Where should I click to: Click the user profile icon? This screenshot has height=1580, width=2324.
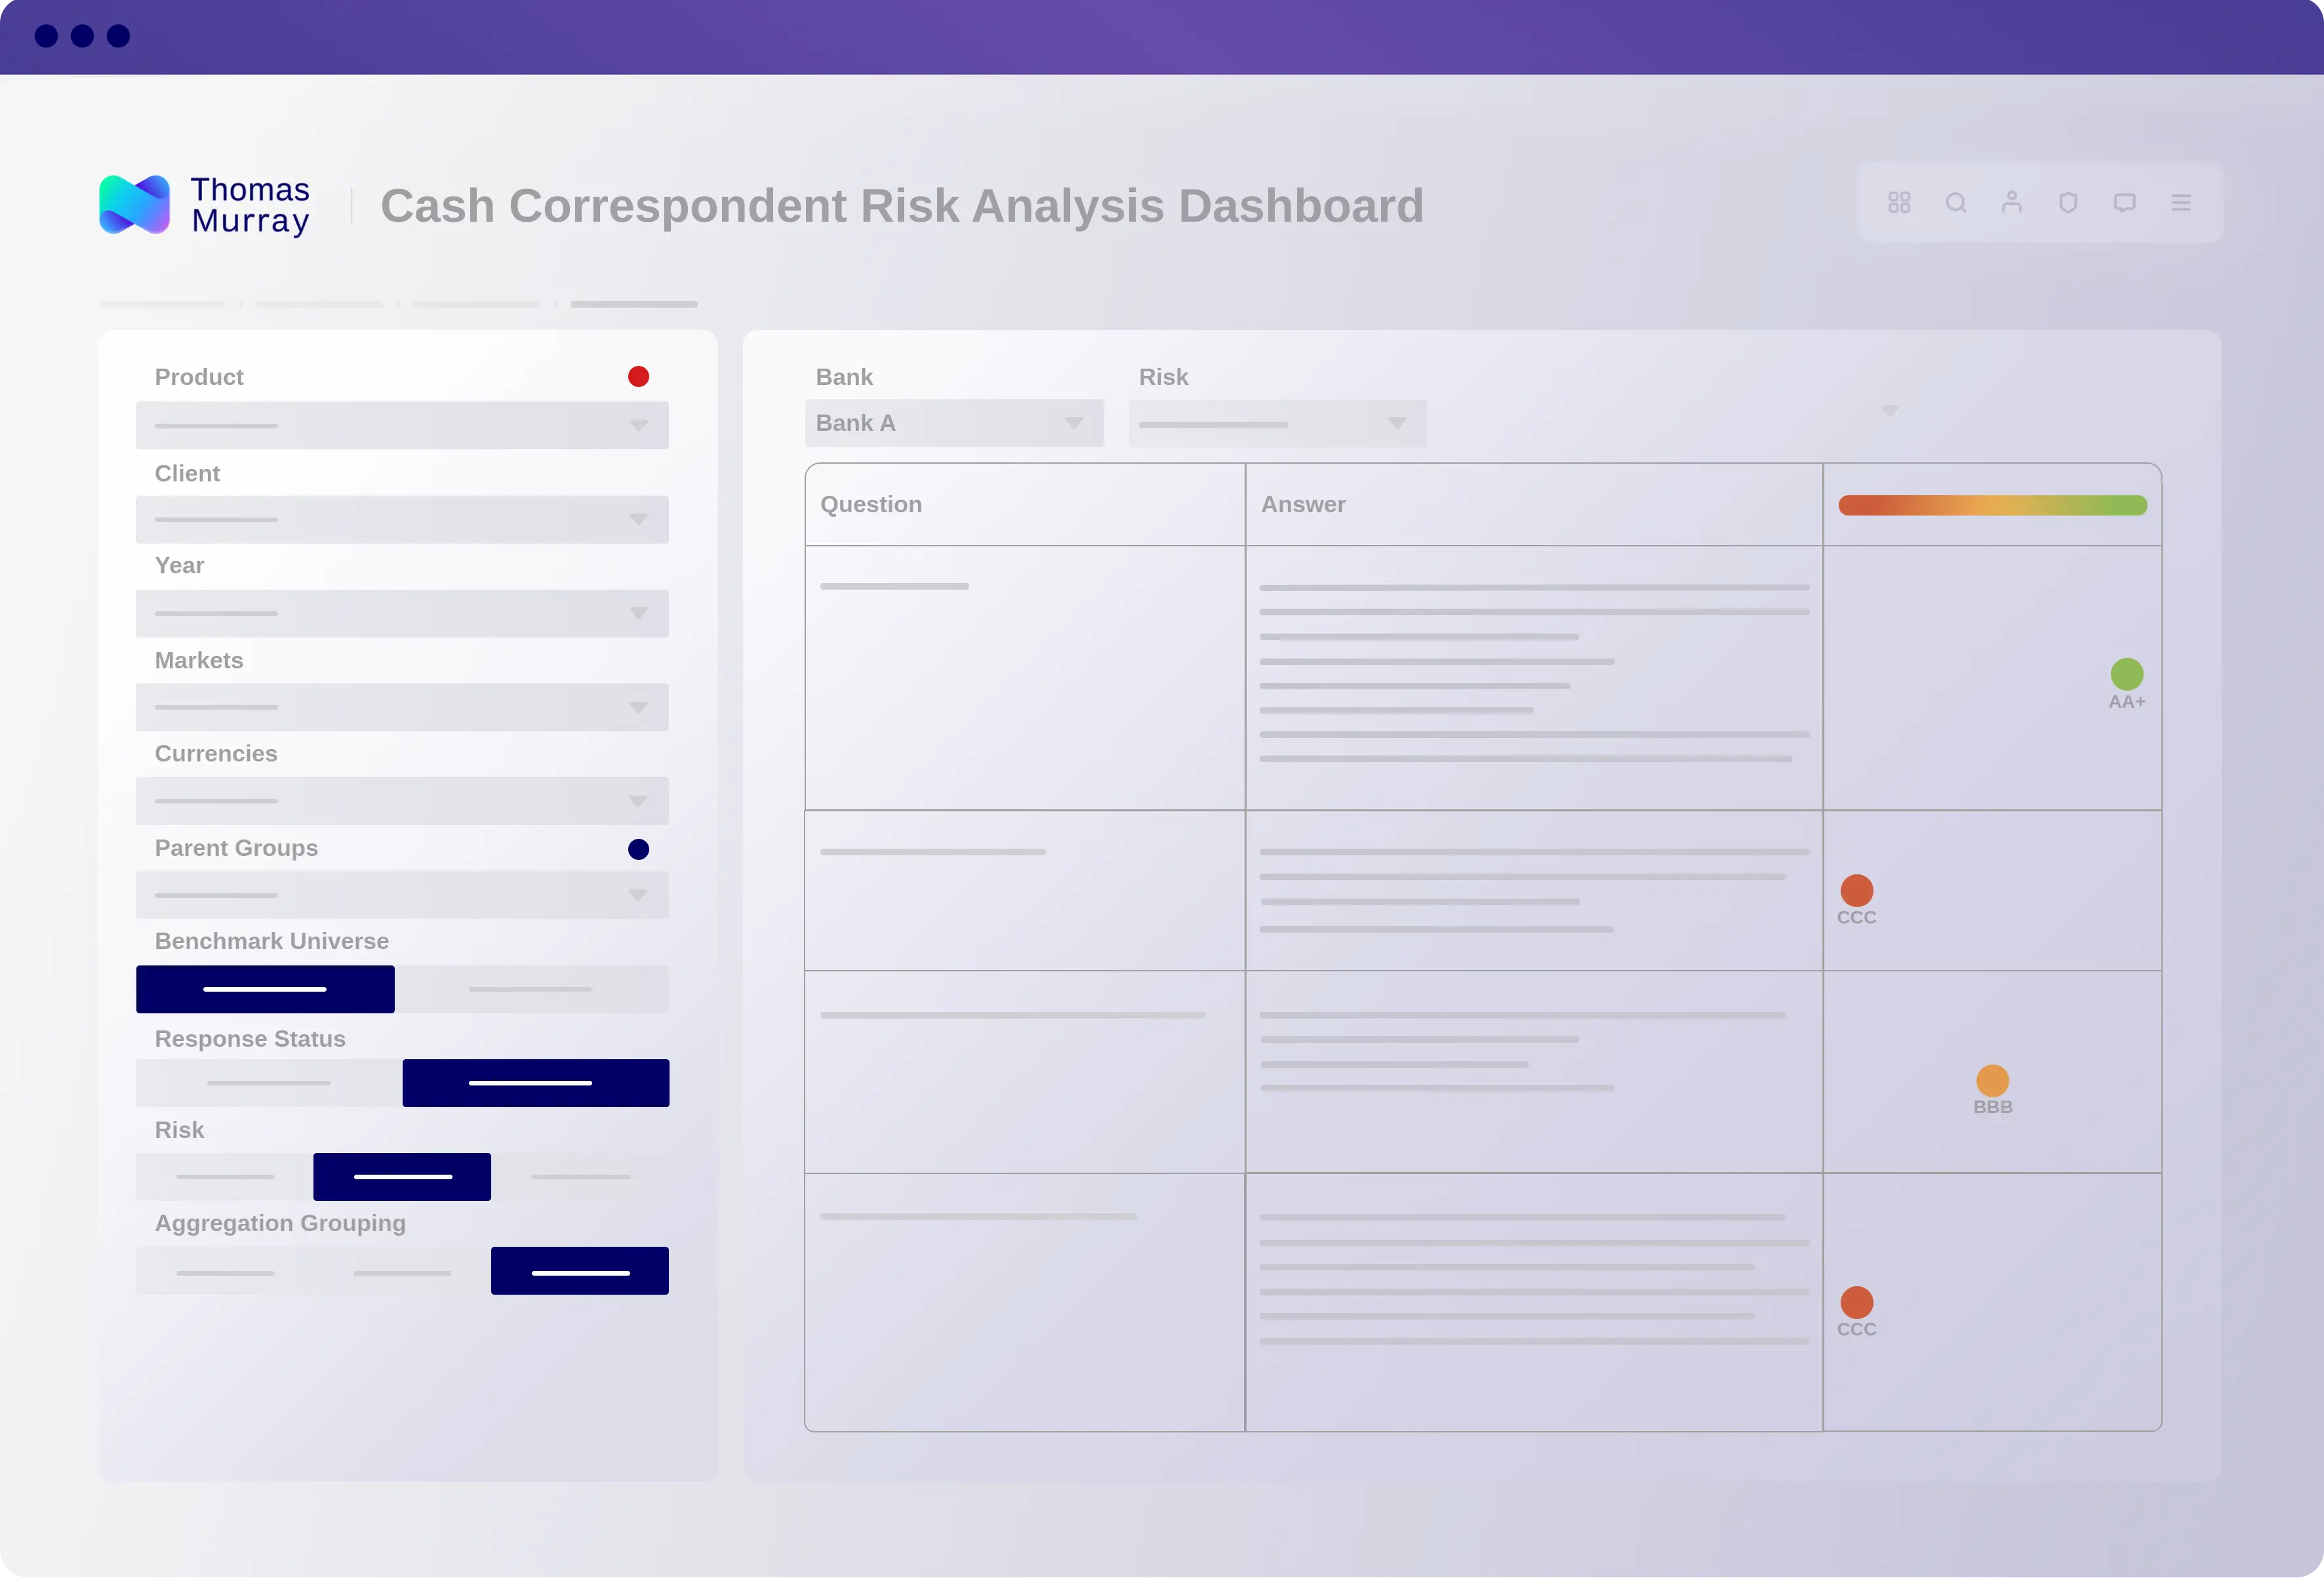pyautogui.click(x=2011, y=203)
